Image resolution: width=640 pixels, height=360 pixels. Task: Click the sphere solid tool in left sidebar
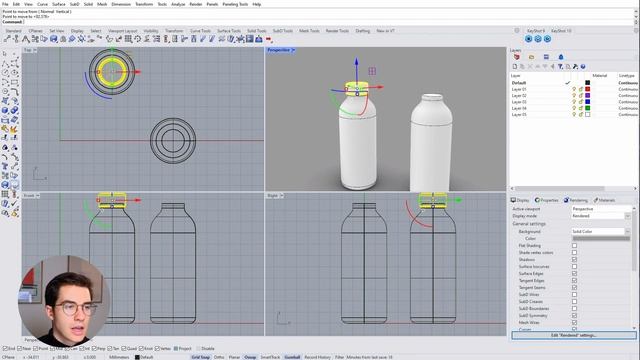5,110
